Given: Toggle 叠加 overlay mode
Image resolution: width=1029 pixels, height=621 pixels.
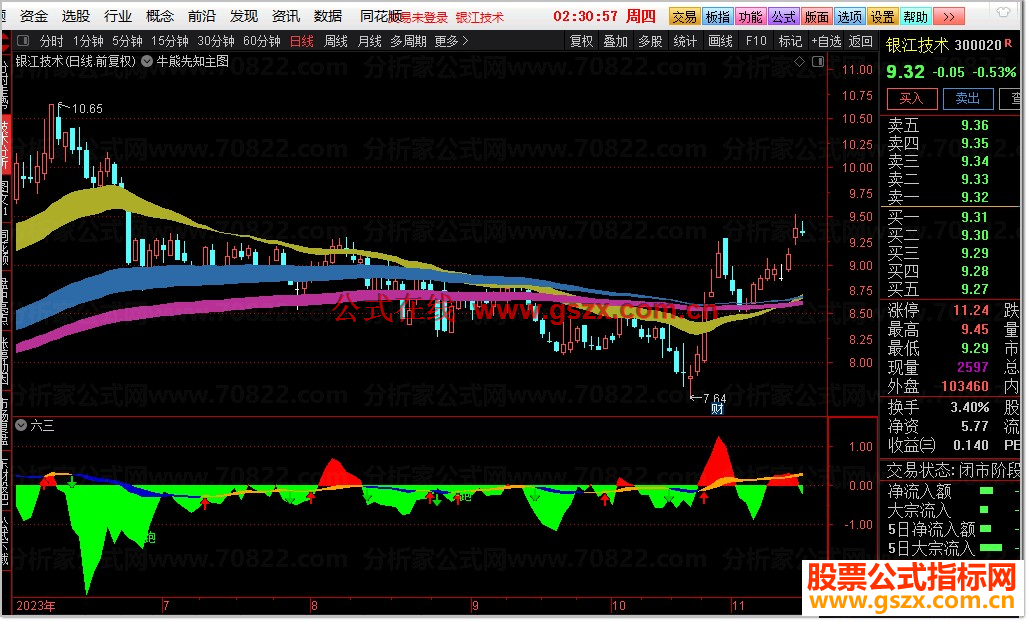Looking at the screenshot, I should [613, 41].
